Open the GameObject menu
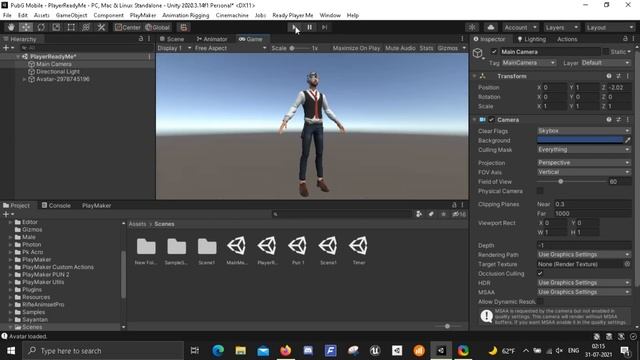 pyautogui.click(x=71, y=15)
